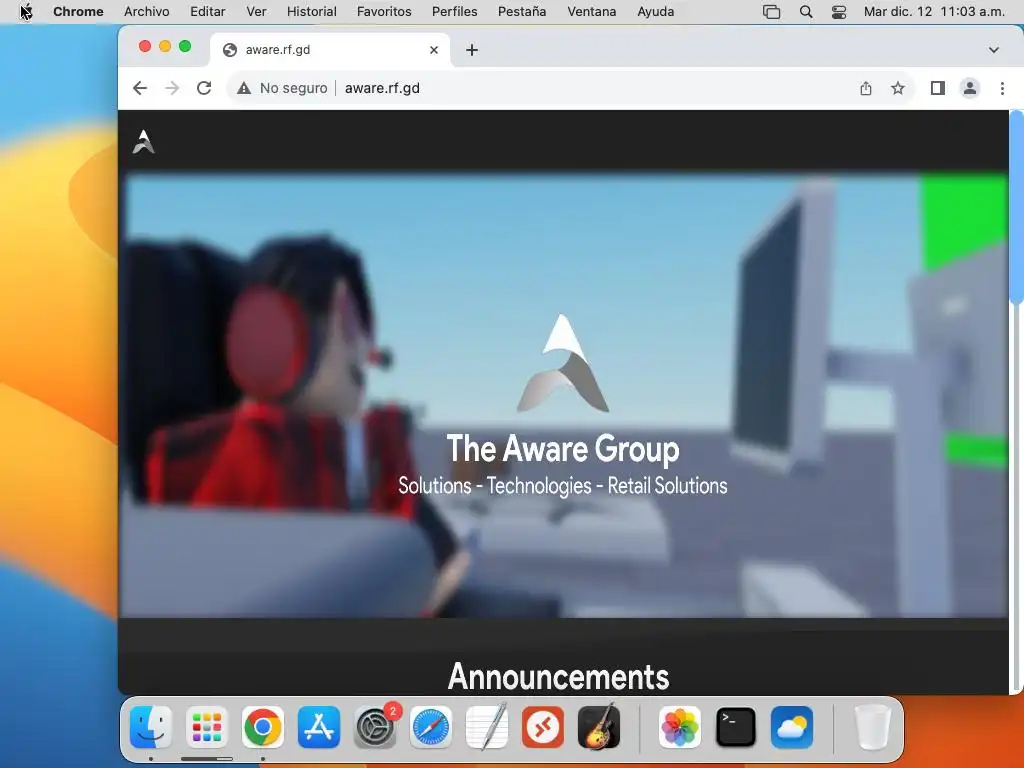The image size is (1024, 768).
Task: Click the date and time in menu bar
Action: point(934,12)
